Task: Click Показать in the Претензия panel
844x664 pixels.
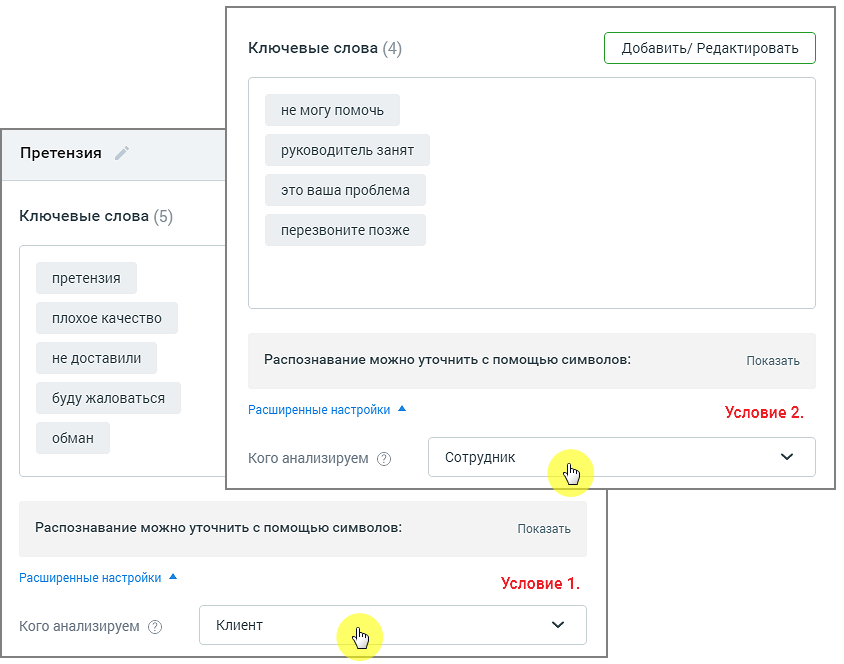Action: (x=544, y=529)
